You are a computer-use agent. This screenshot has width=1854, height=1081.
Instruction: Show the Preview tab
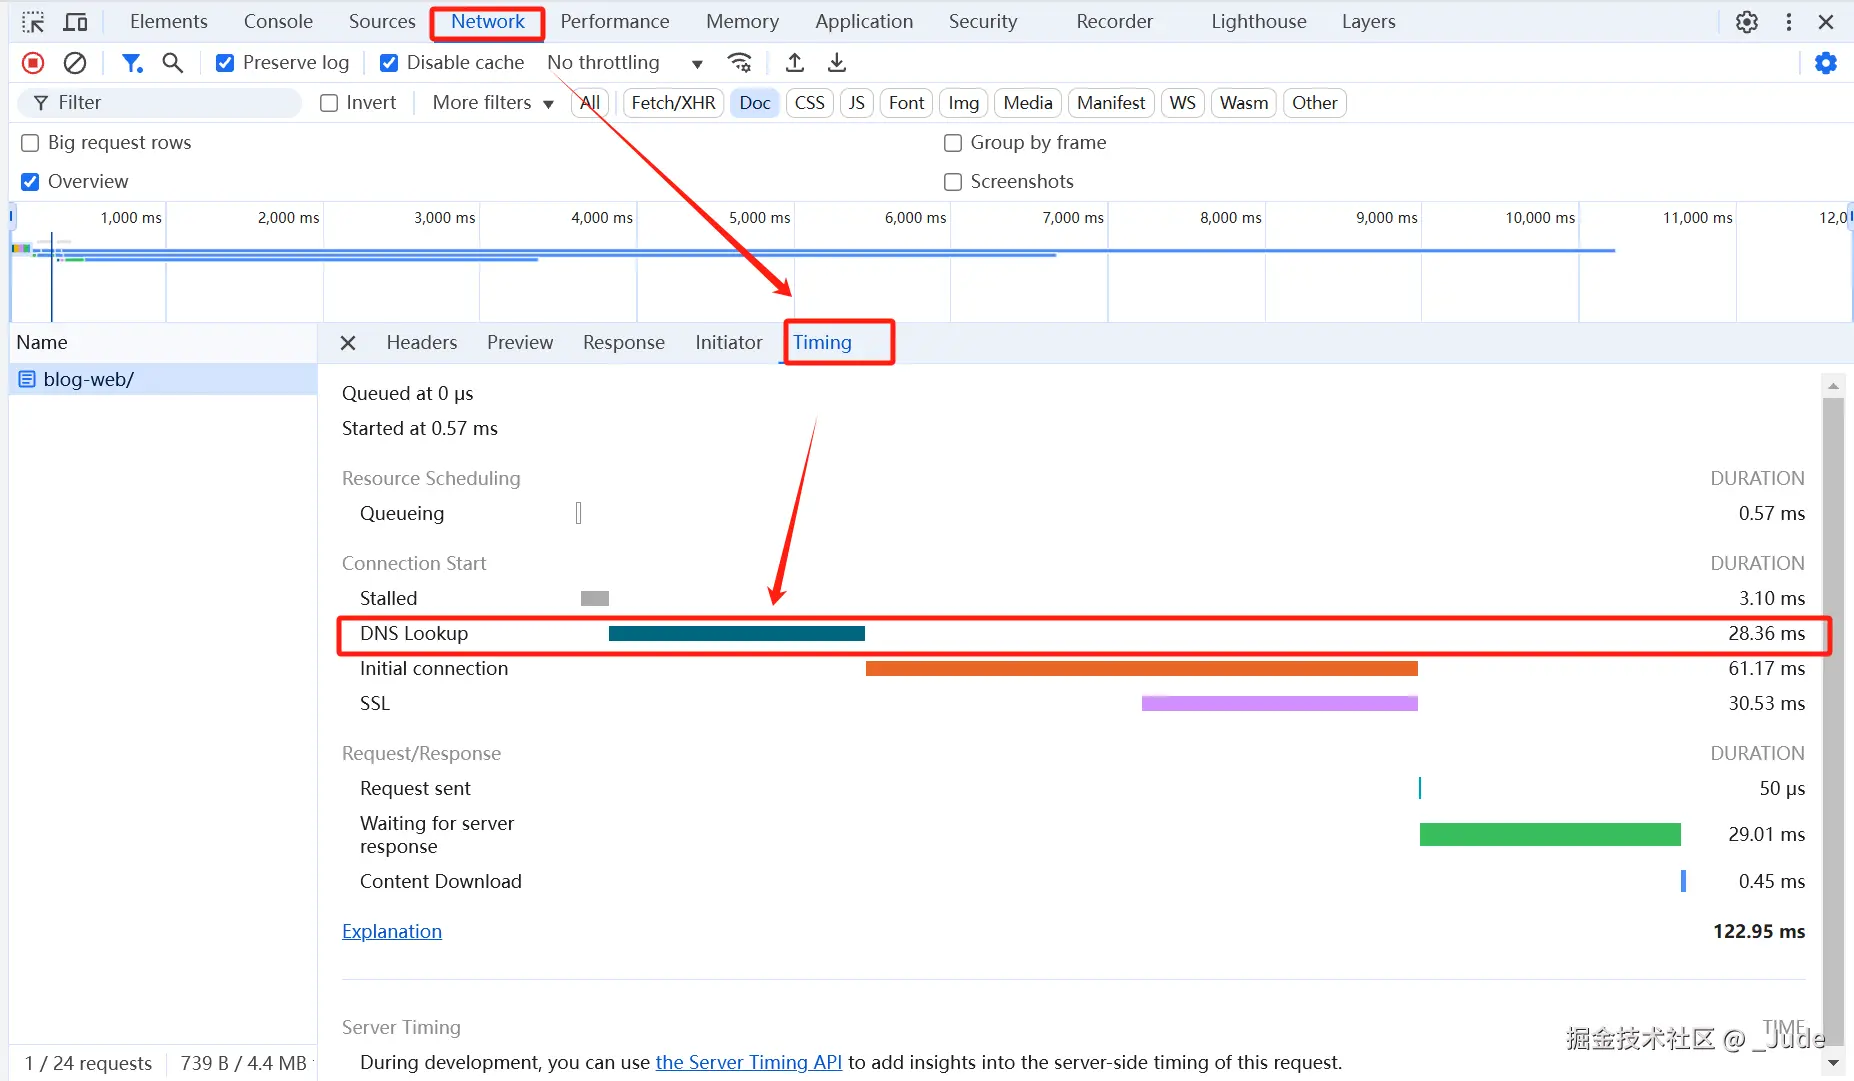520,343
